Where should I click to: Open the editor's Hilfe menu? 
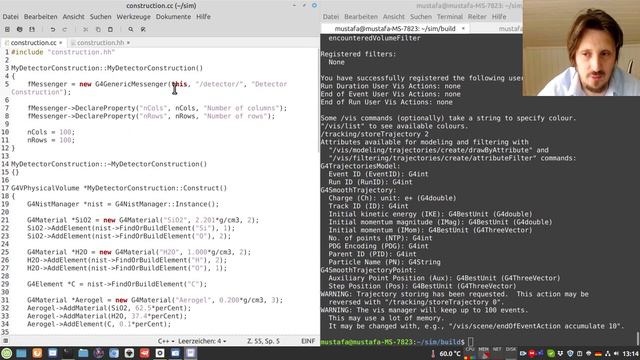coord(203,17)
